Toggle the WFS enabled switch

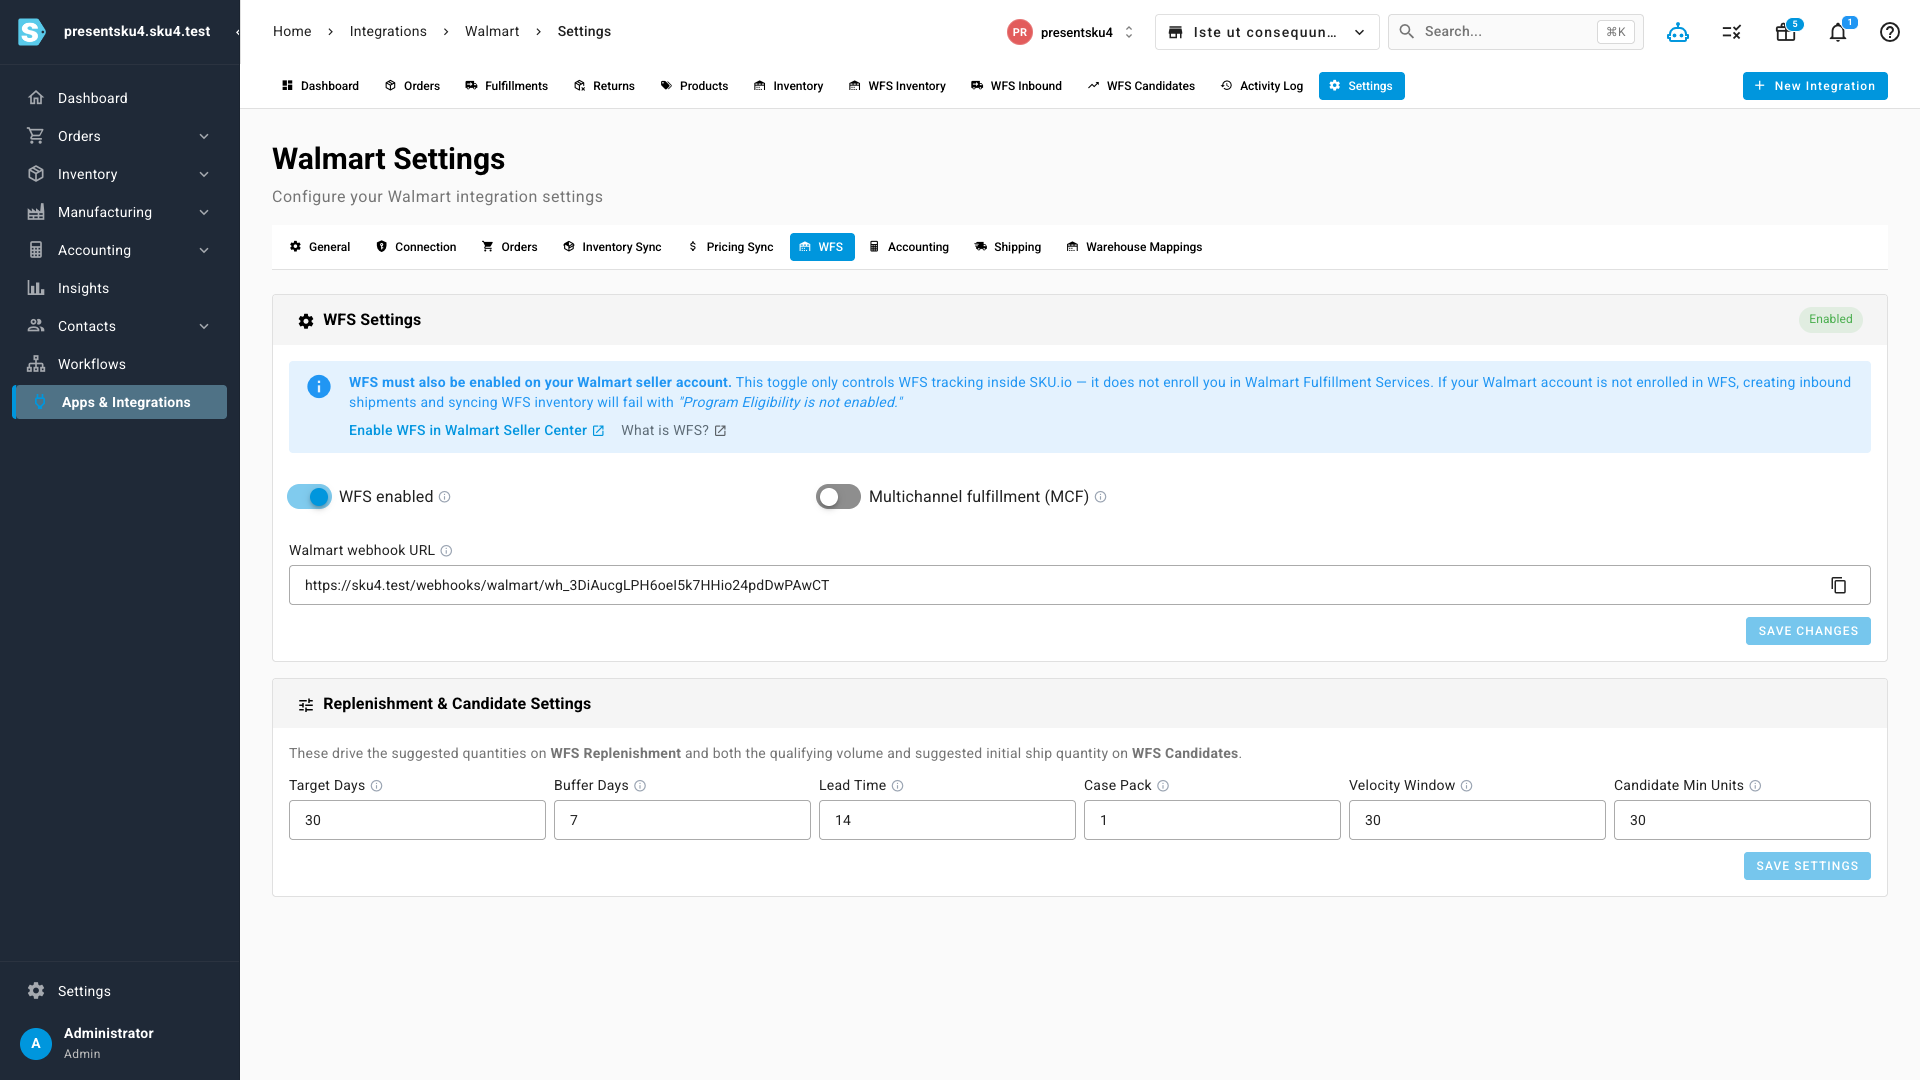tap(309, 497)
